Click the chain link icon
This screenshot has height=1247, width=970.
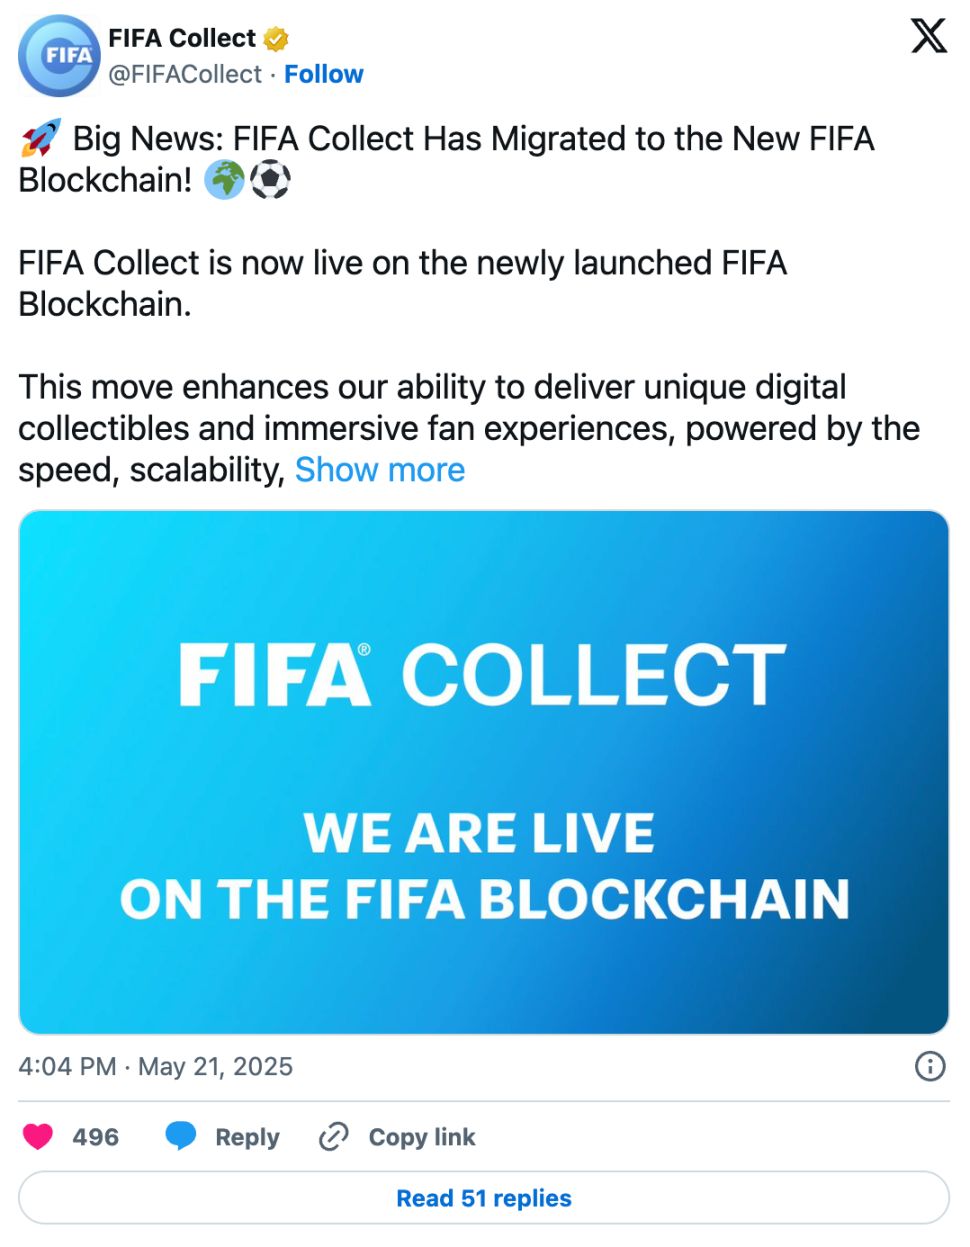(333, 1137)
